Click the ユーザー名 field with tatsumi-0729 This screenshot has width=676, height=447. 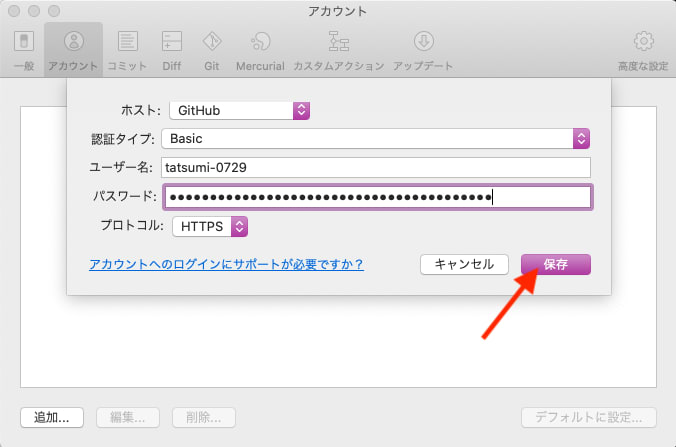click(376, 167)
